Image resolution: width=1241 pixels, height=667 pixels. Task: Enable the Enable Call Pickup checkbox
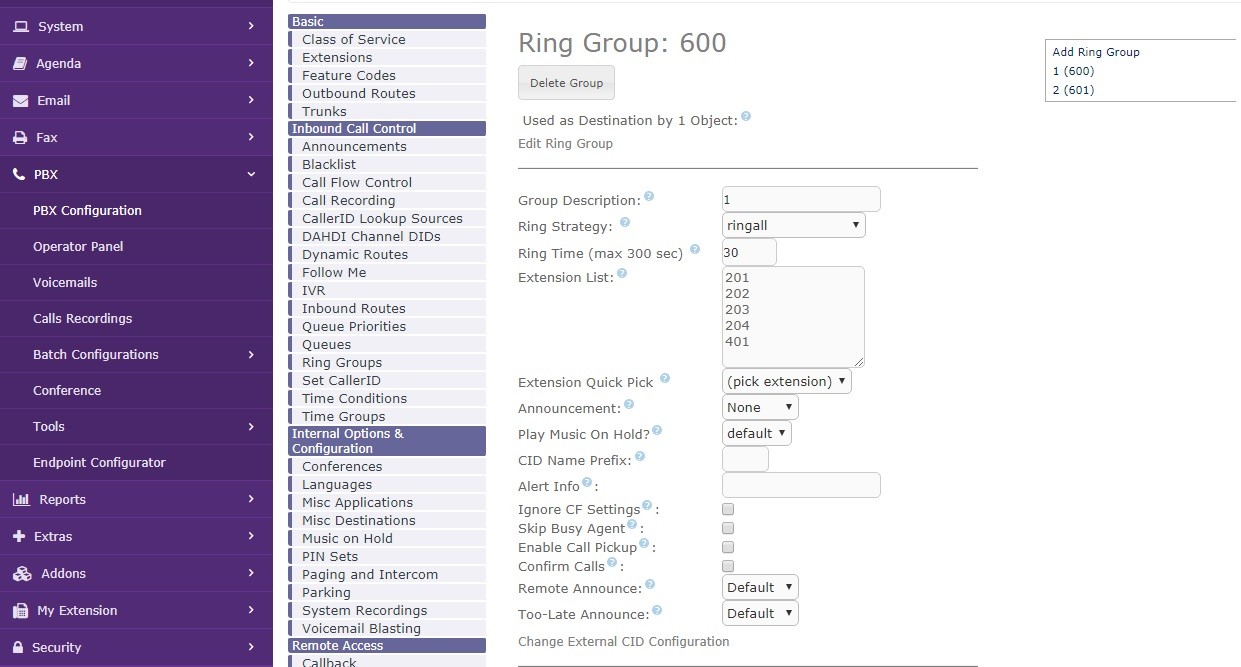[x=728, y=548]
